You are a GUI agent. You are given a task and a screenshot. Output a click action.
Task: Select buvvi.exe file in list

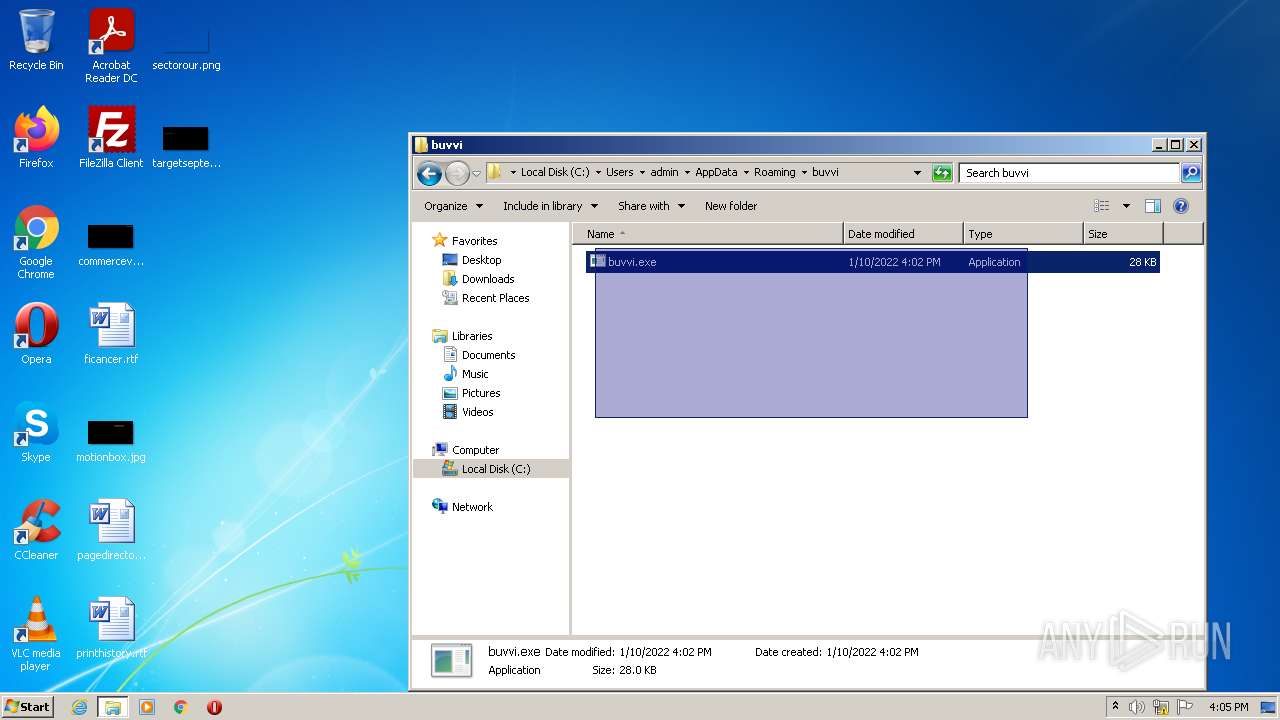[872, 262]
